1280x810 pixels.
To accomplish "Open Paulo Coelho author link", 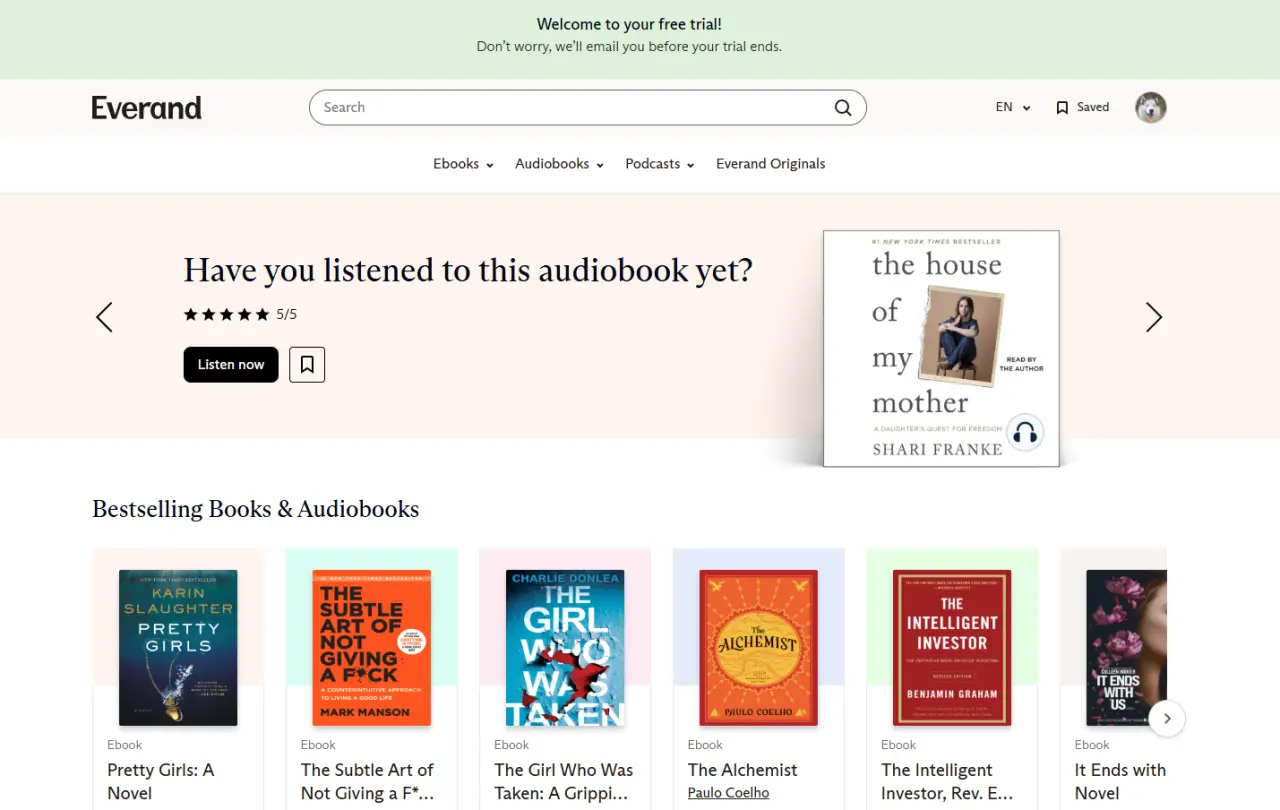I will 729,793.
